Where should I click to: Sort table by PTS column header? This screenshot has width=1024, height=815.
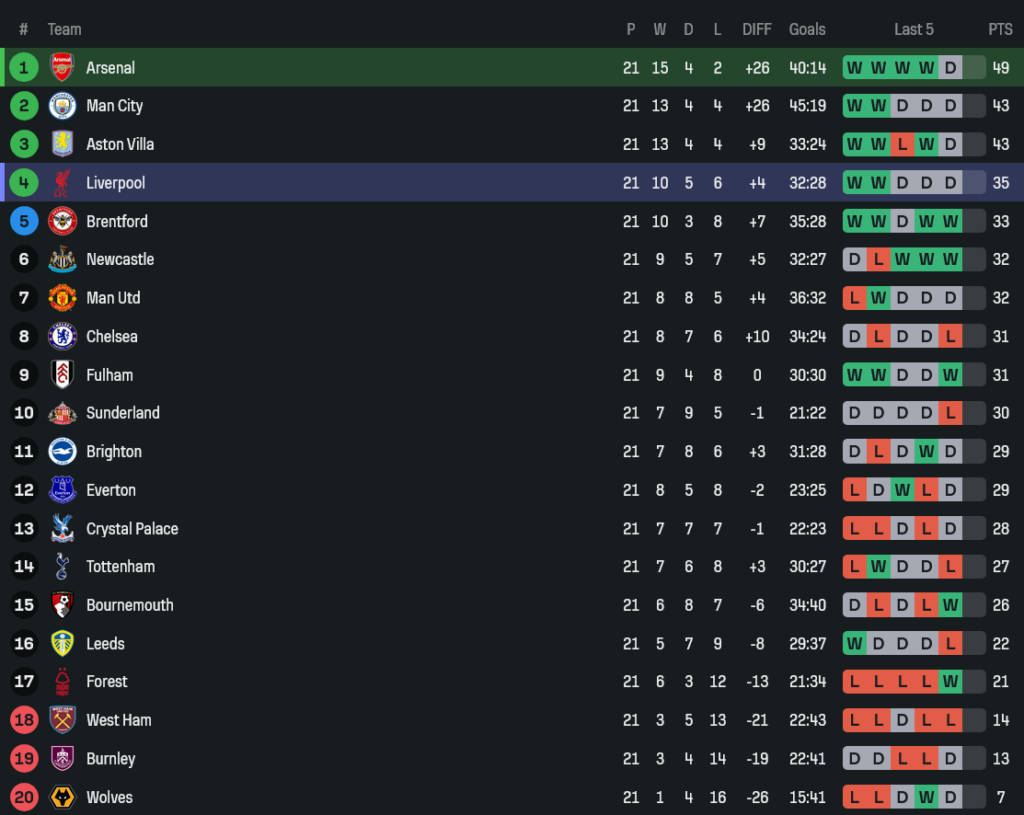(x=1000, y=29)
